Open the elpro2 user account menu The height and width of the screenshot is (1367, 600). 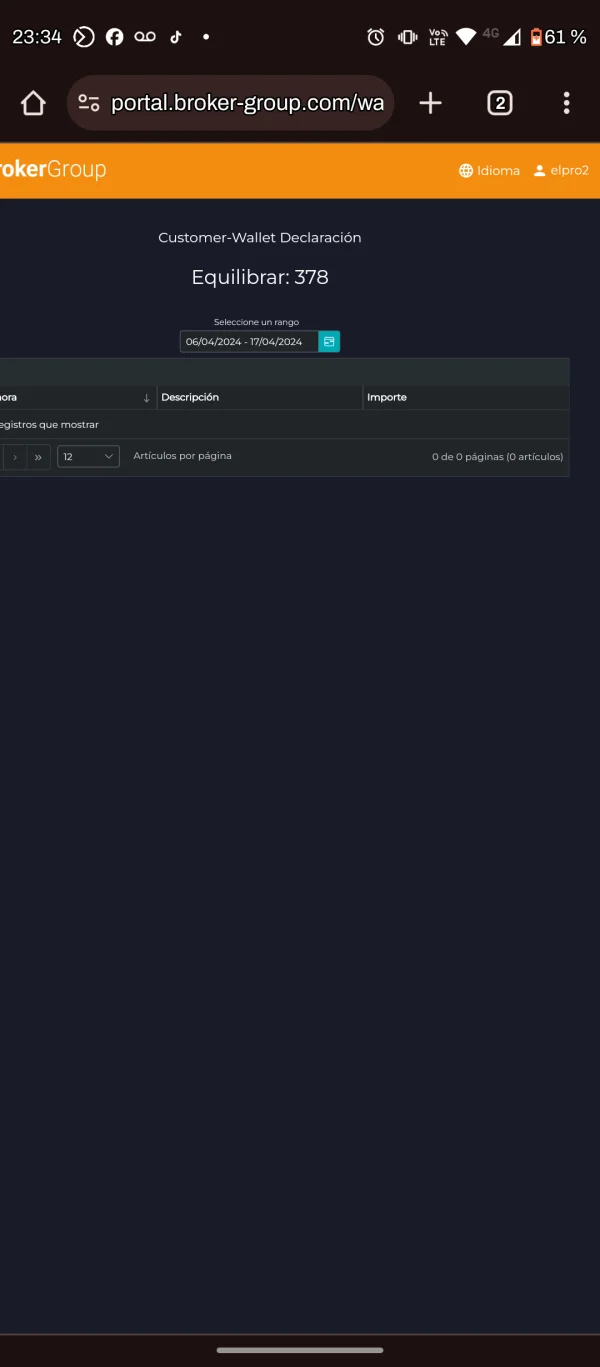561,171
